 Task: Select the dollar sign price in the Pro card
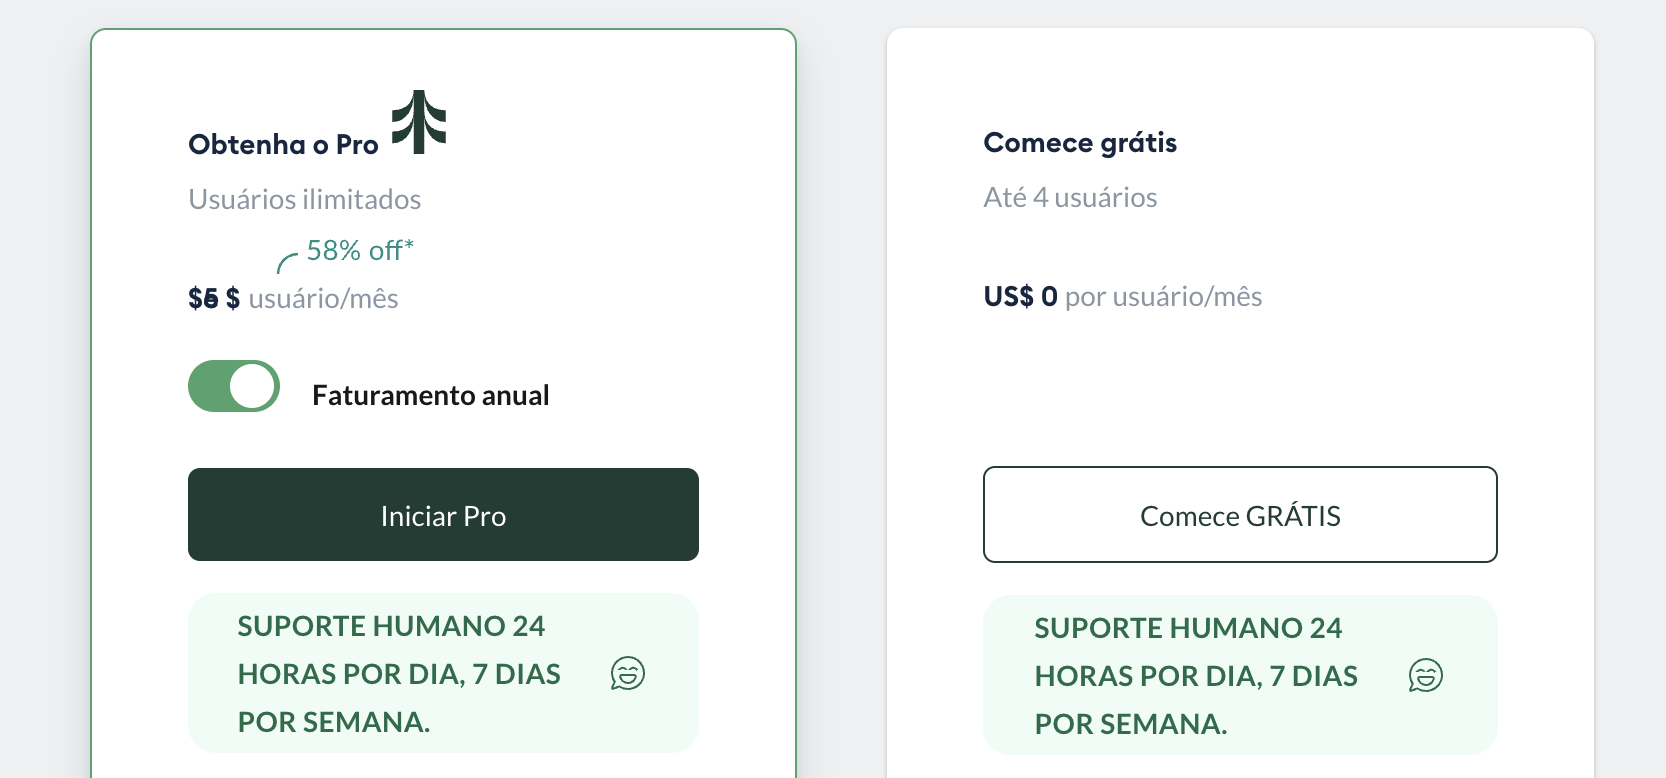[x=232, y=297]
